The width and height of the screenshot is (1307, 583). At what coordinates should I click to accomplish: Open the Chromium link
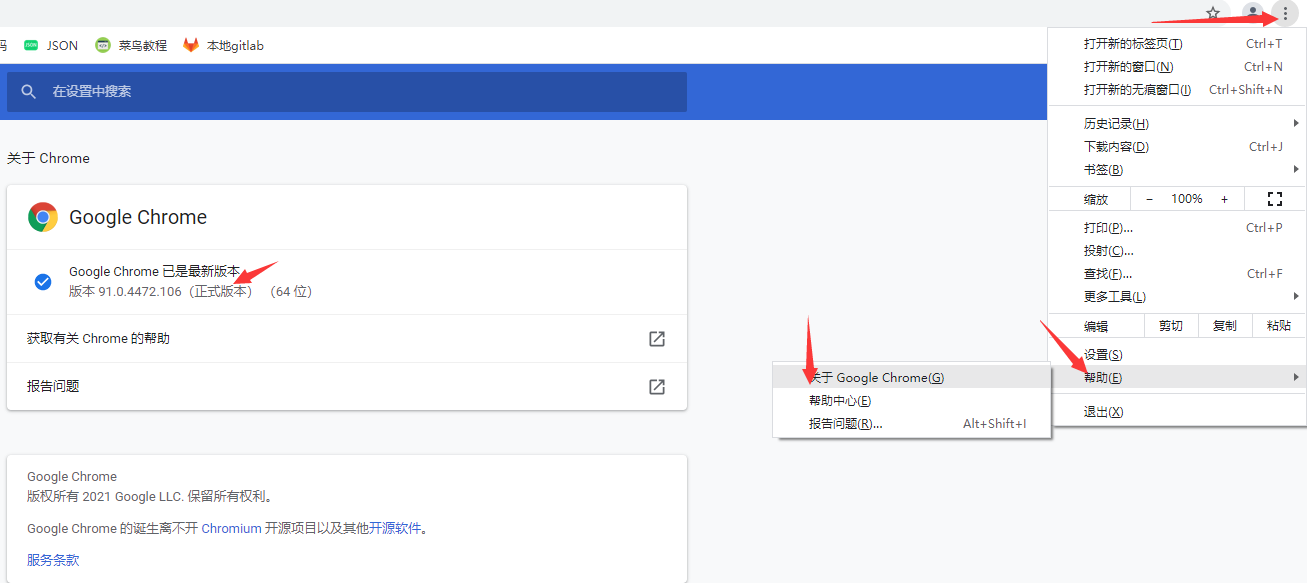click(x=231, y=528)
